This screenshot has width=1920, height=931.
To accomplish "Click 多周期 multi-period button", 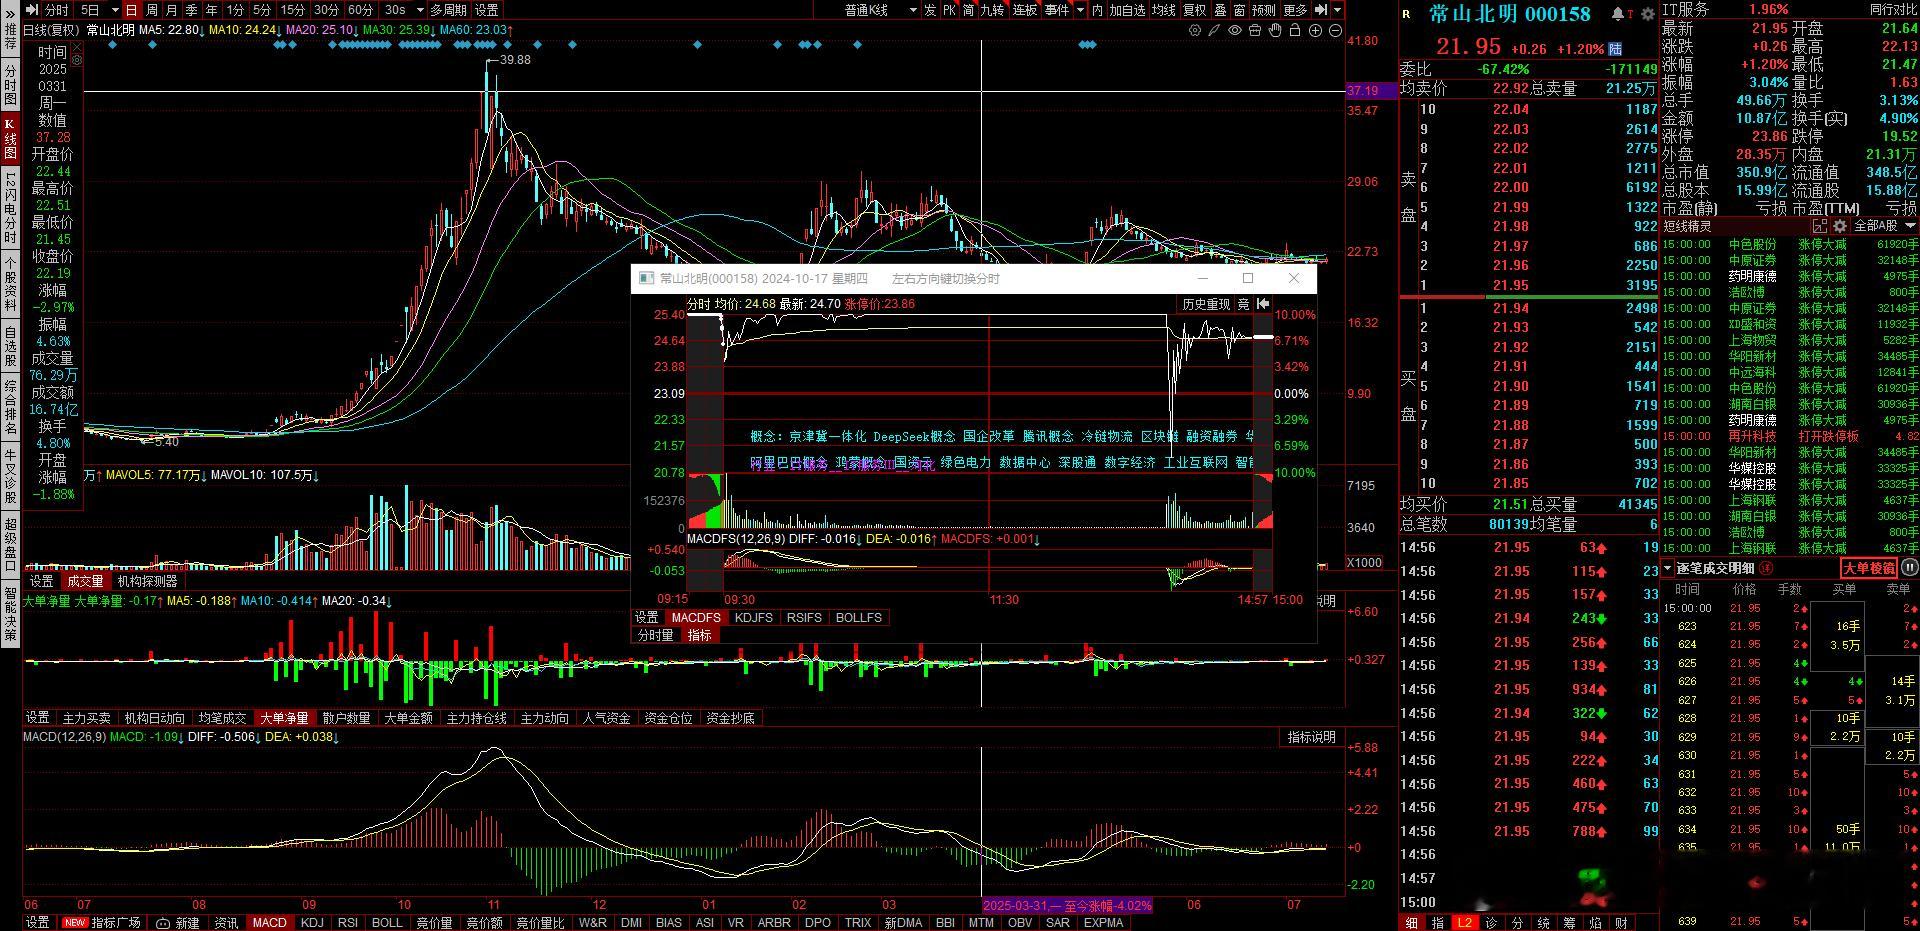I will pos(448,10).
